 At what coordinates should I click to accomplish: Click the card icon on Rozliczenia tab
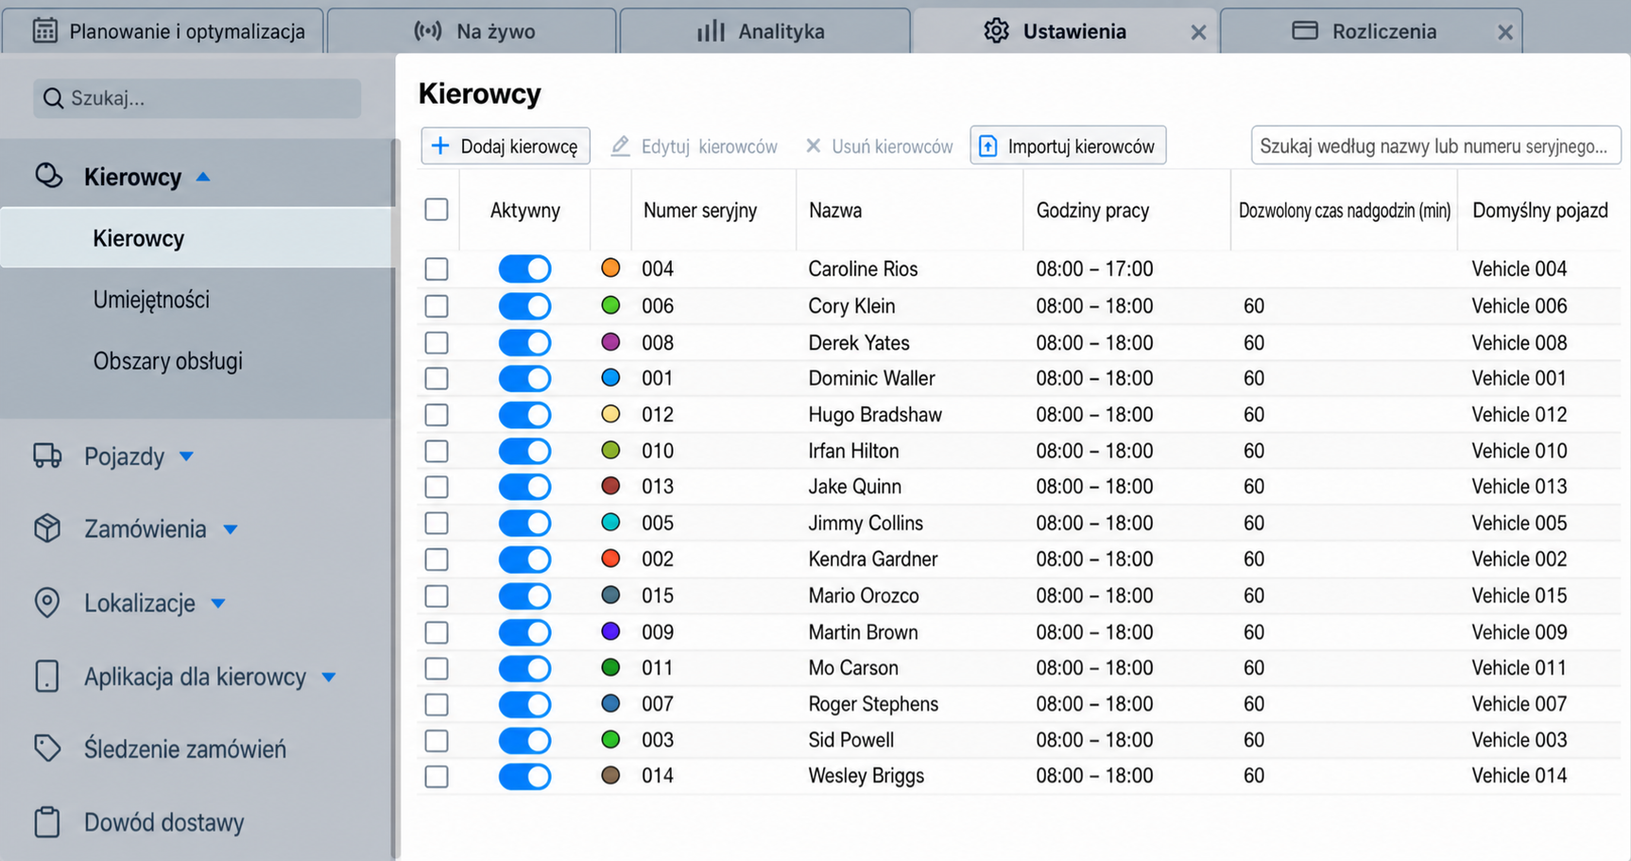pos(1305,31)
